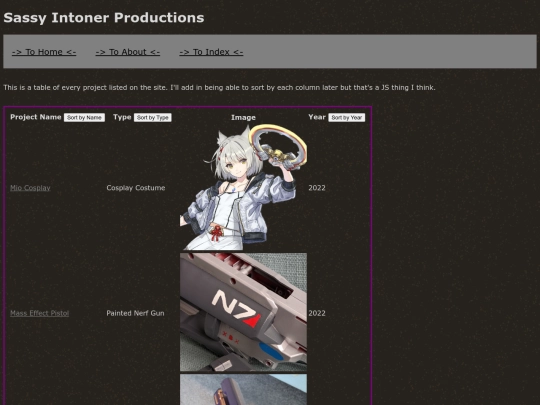Click the N7 painted nerf gun photo
The width and height of the screenshot is (540, 405).
[243, 312]
